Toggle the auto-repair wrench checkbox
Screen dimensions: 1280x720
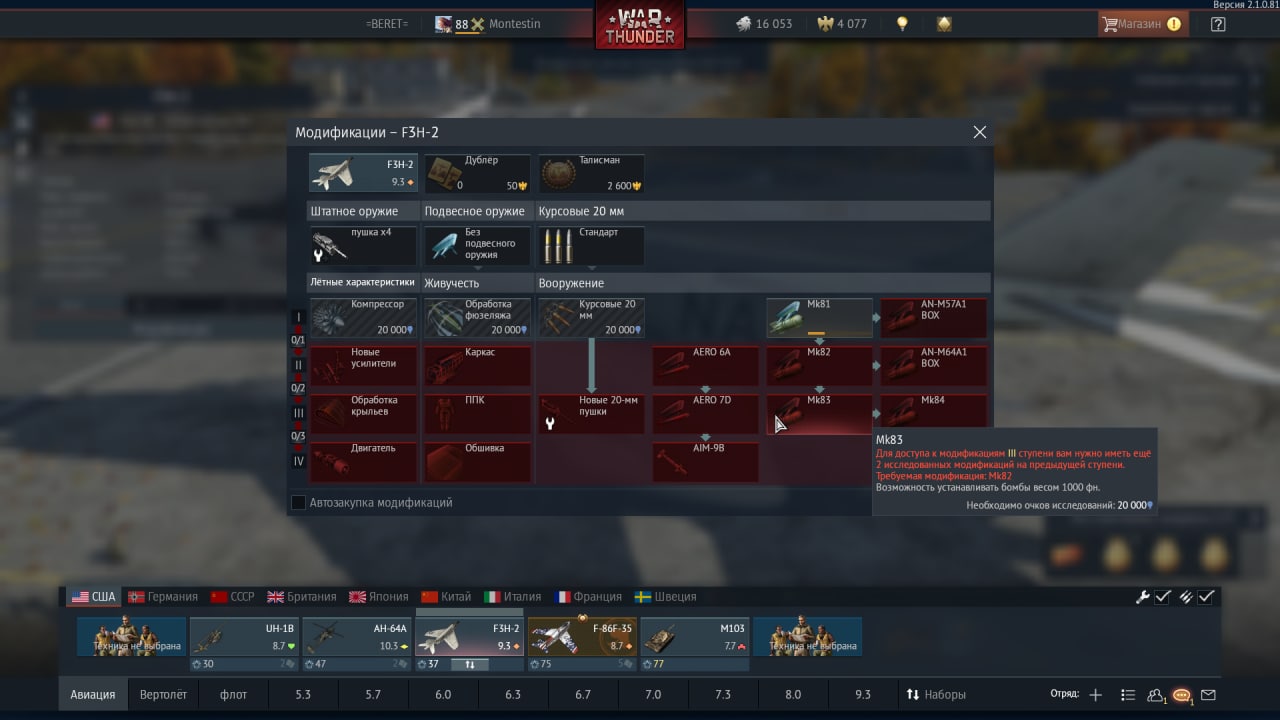[x=1163, y=597]
